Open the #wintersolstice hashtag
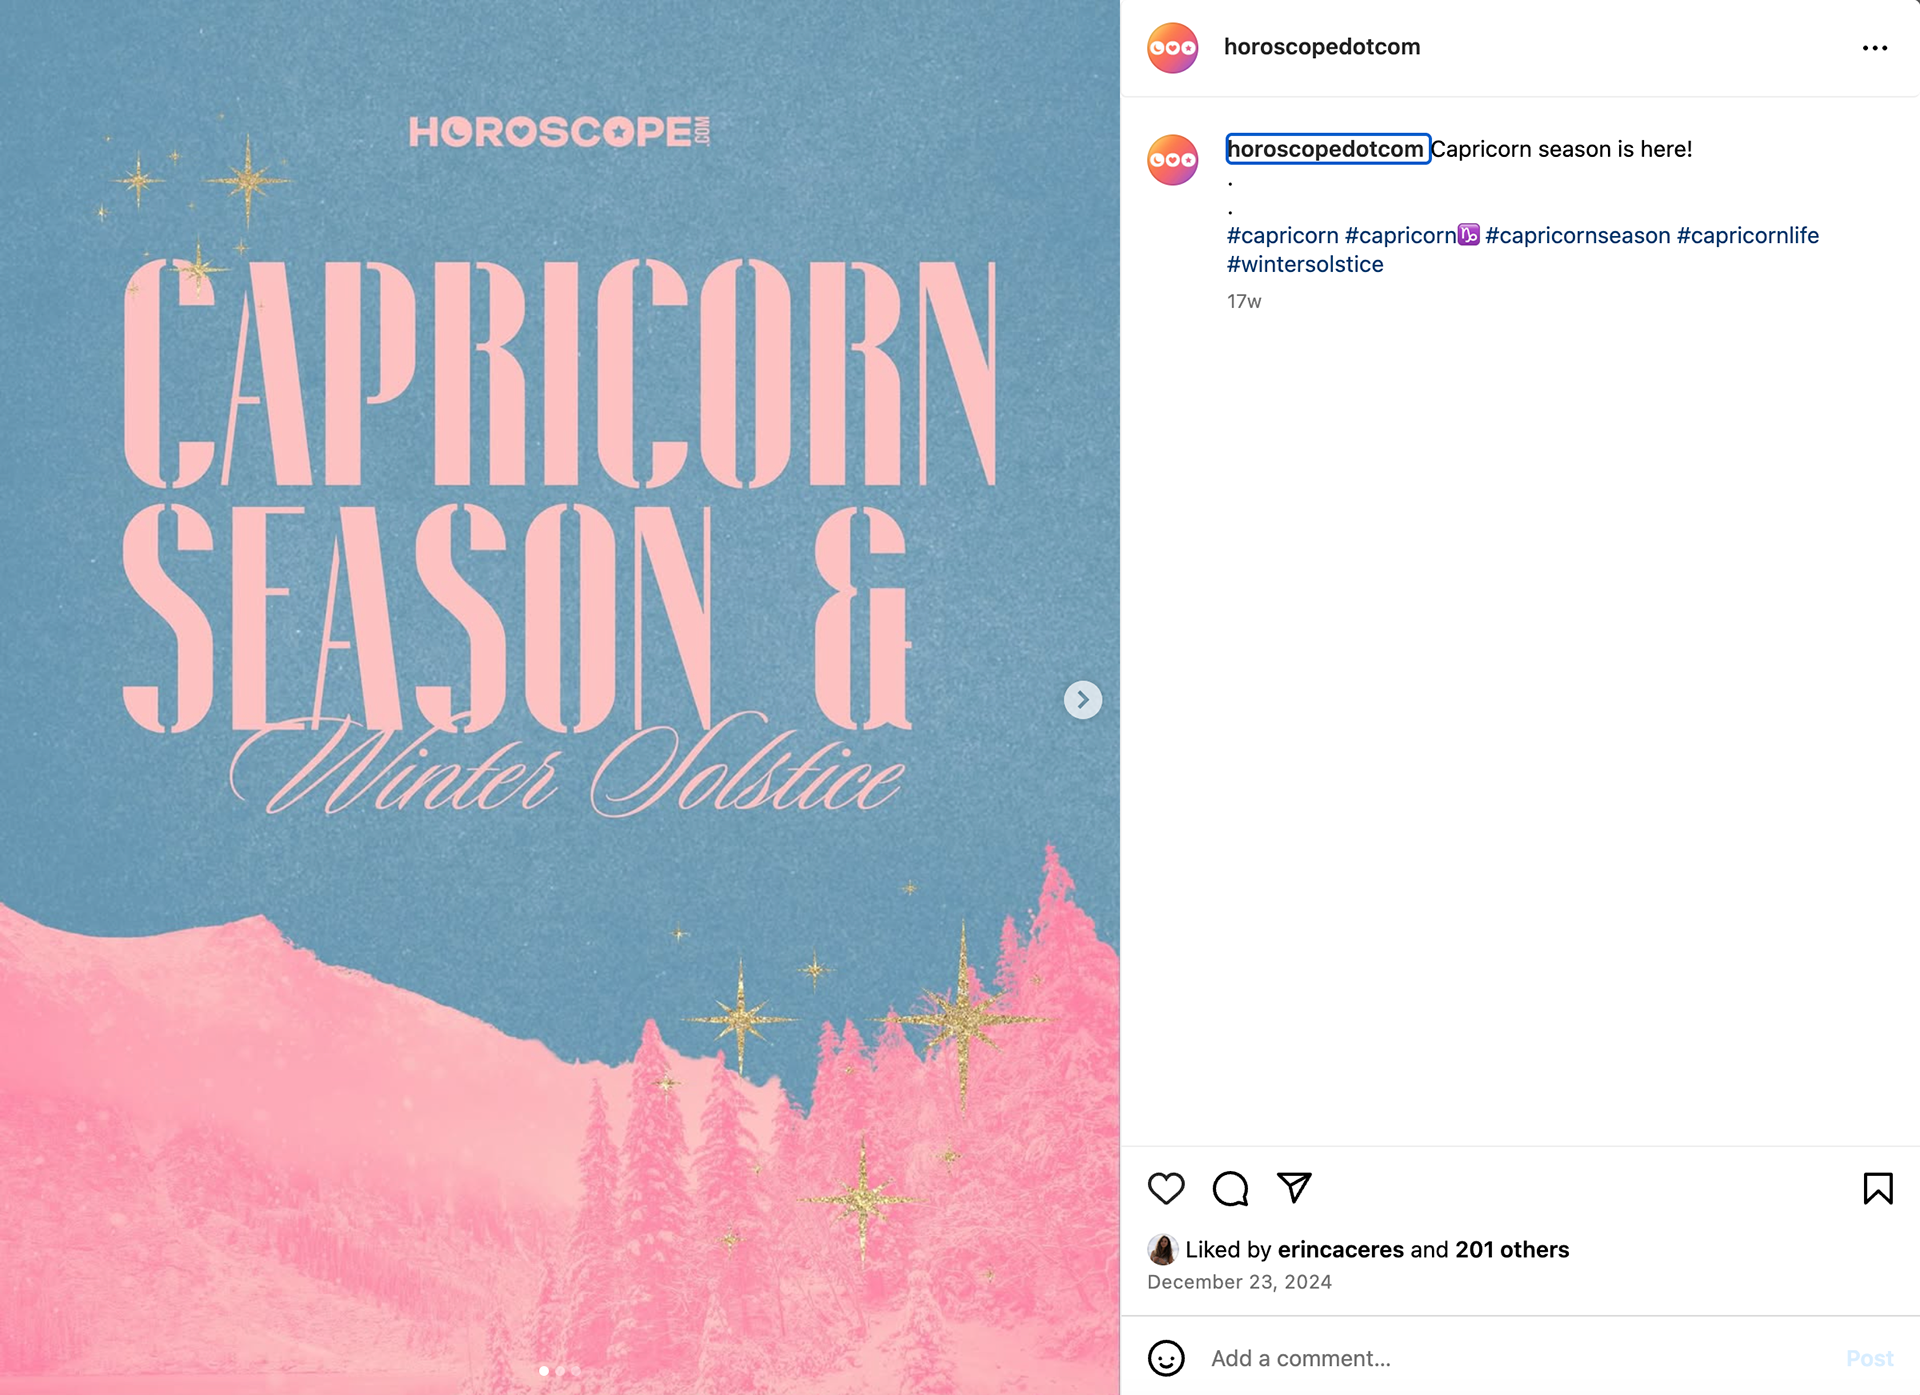This screenshot has width=1920, height=1395. [x=1305, y=264]
